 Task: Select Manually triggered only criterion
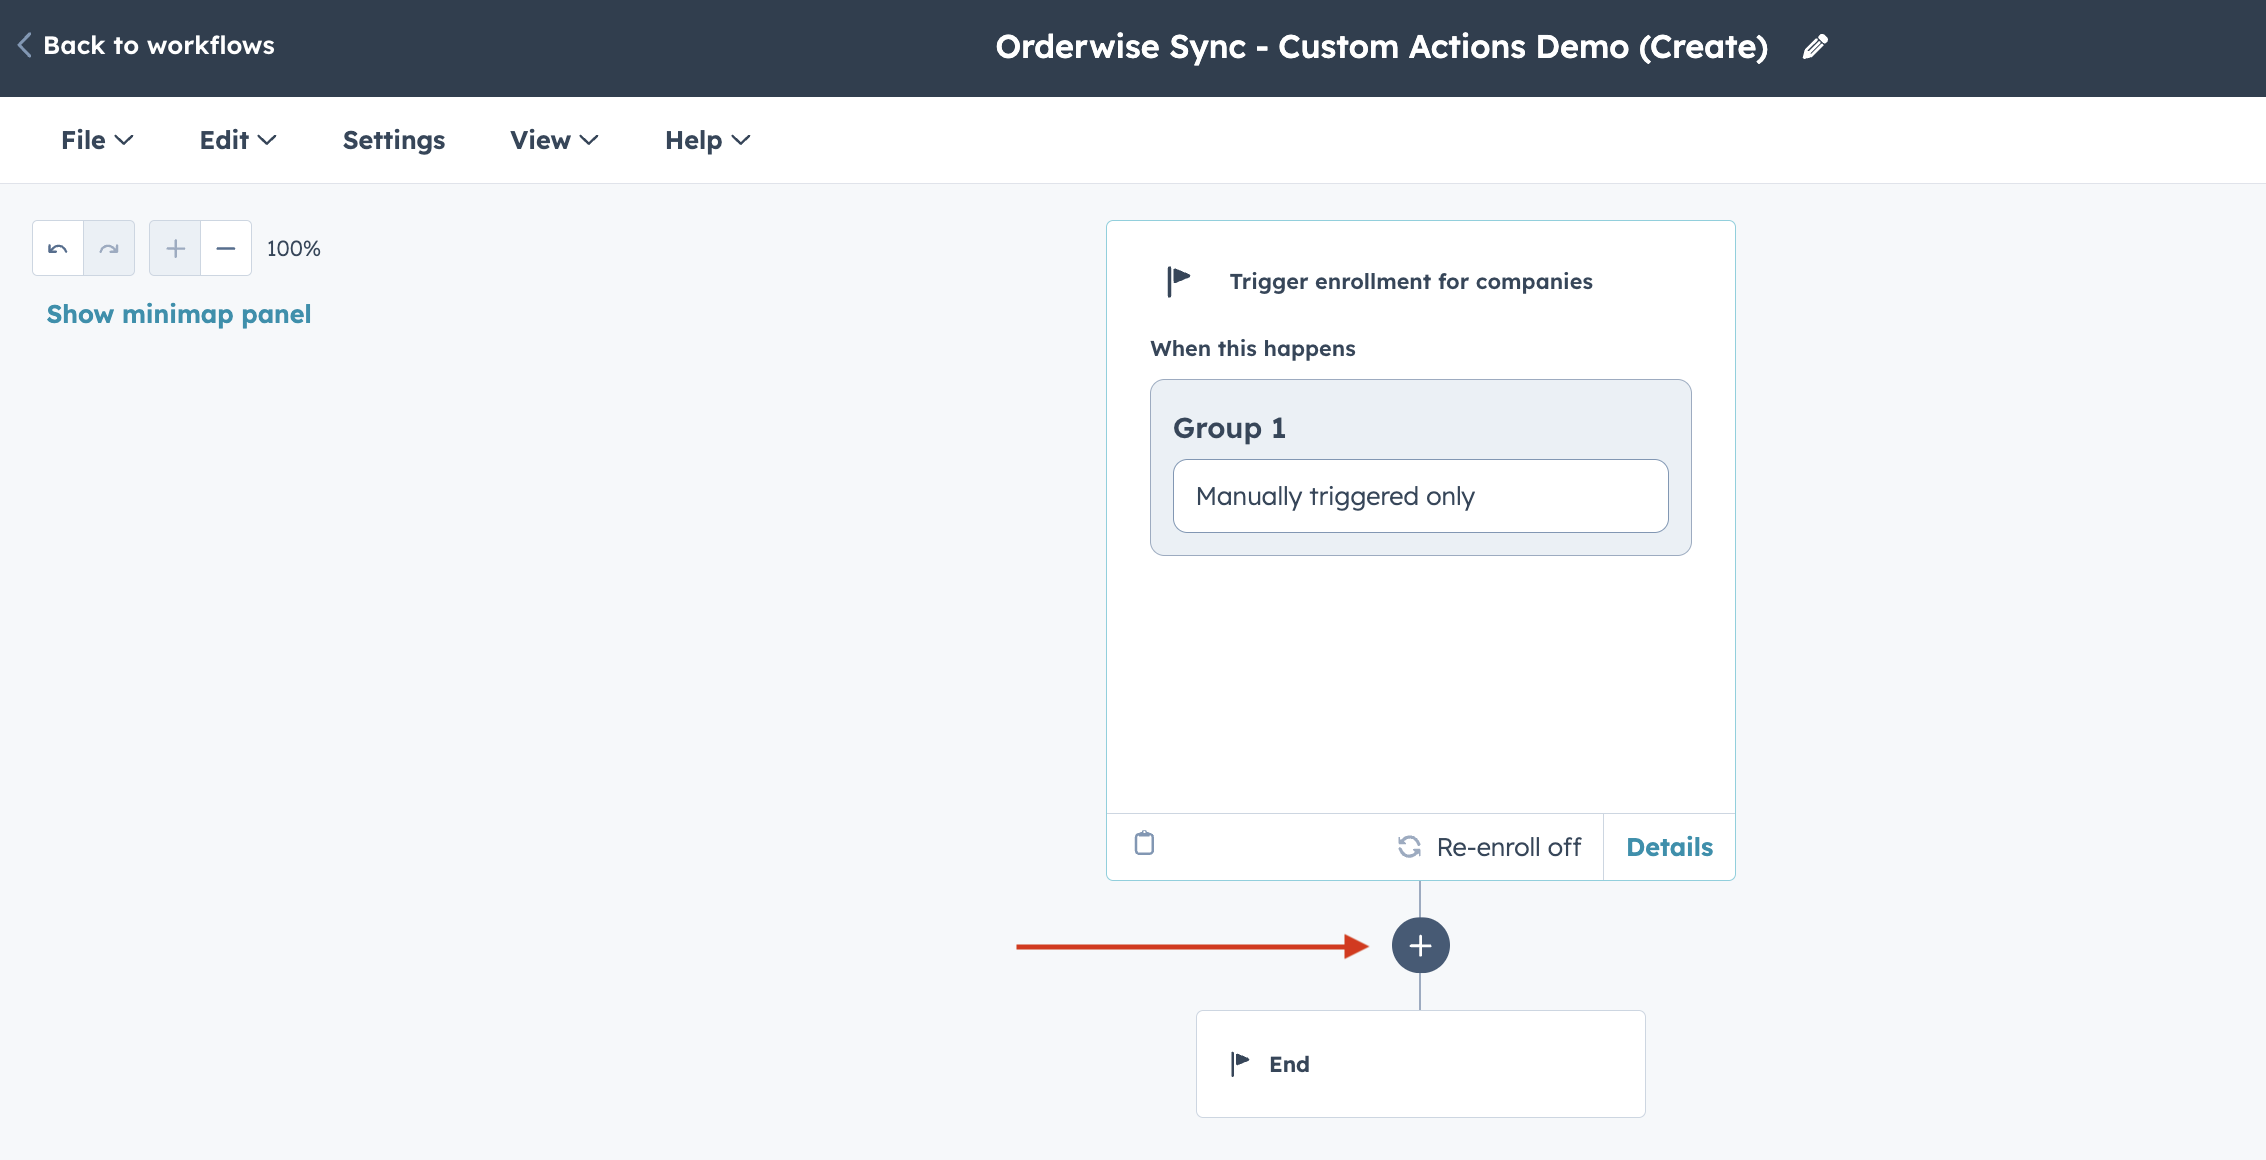click(1420, 496)
